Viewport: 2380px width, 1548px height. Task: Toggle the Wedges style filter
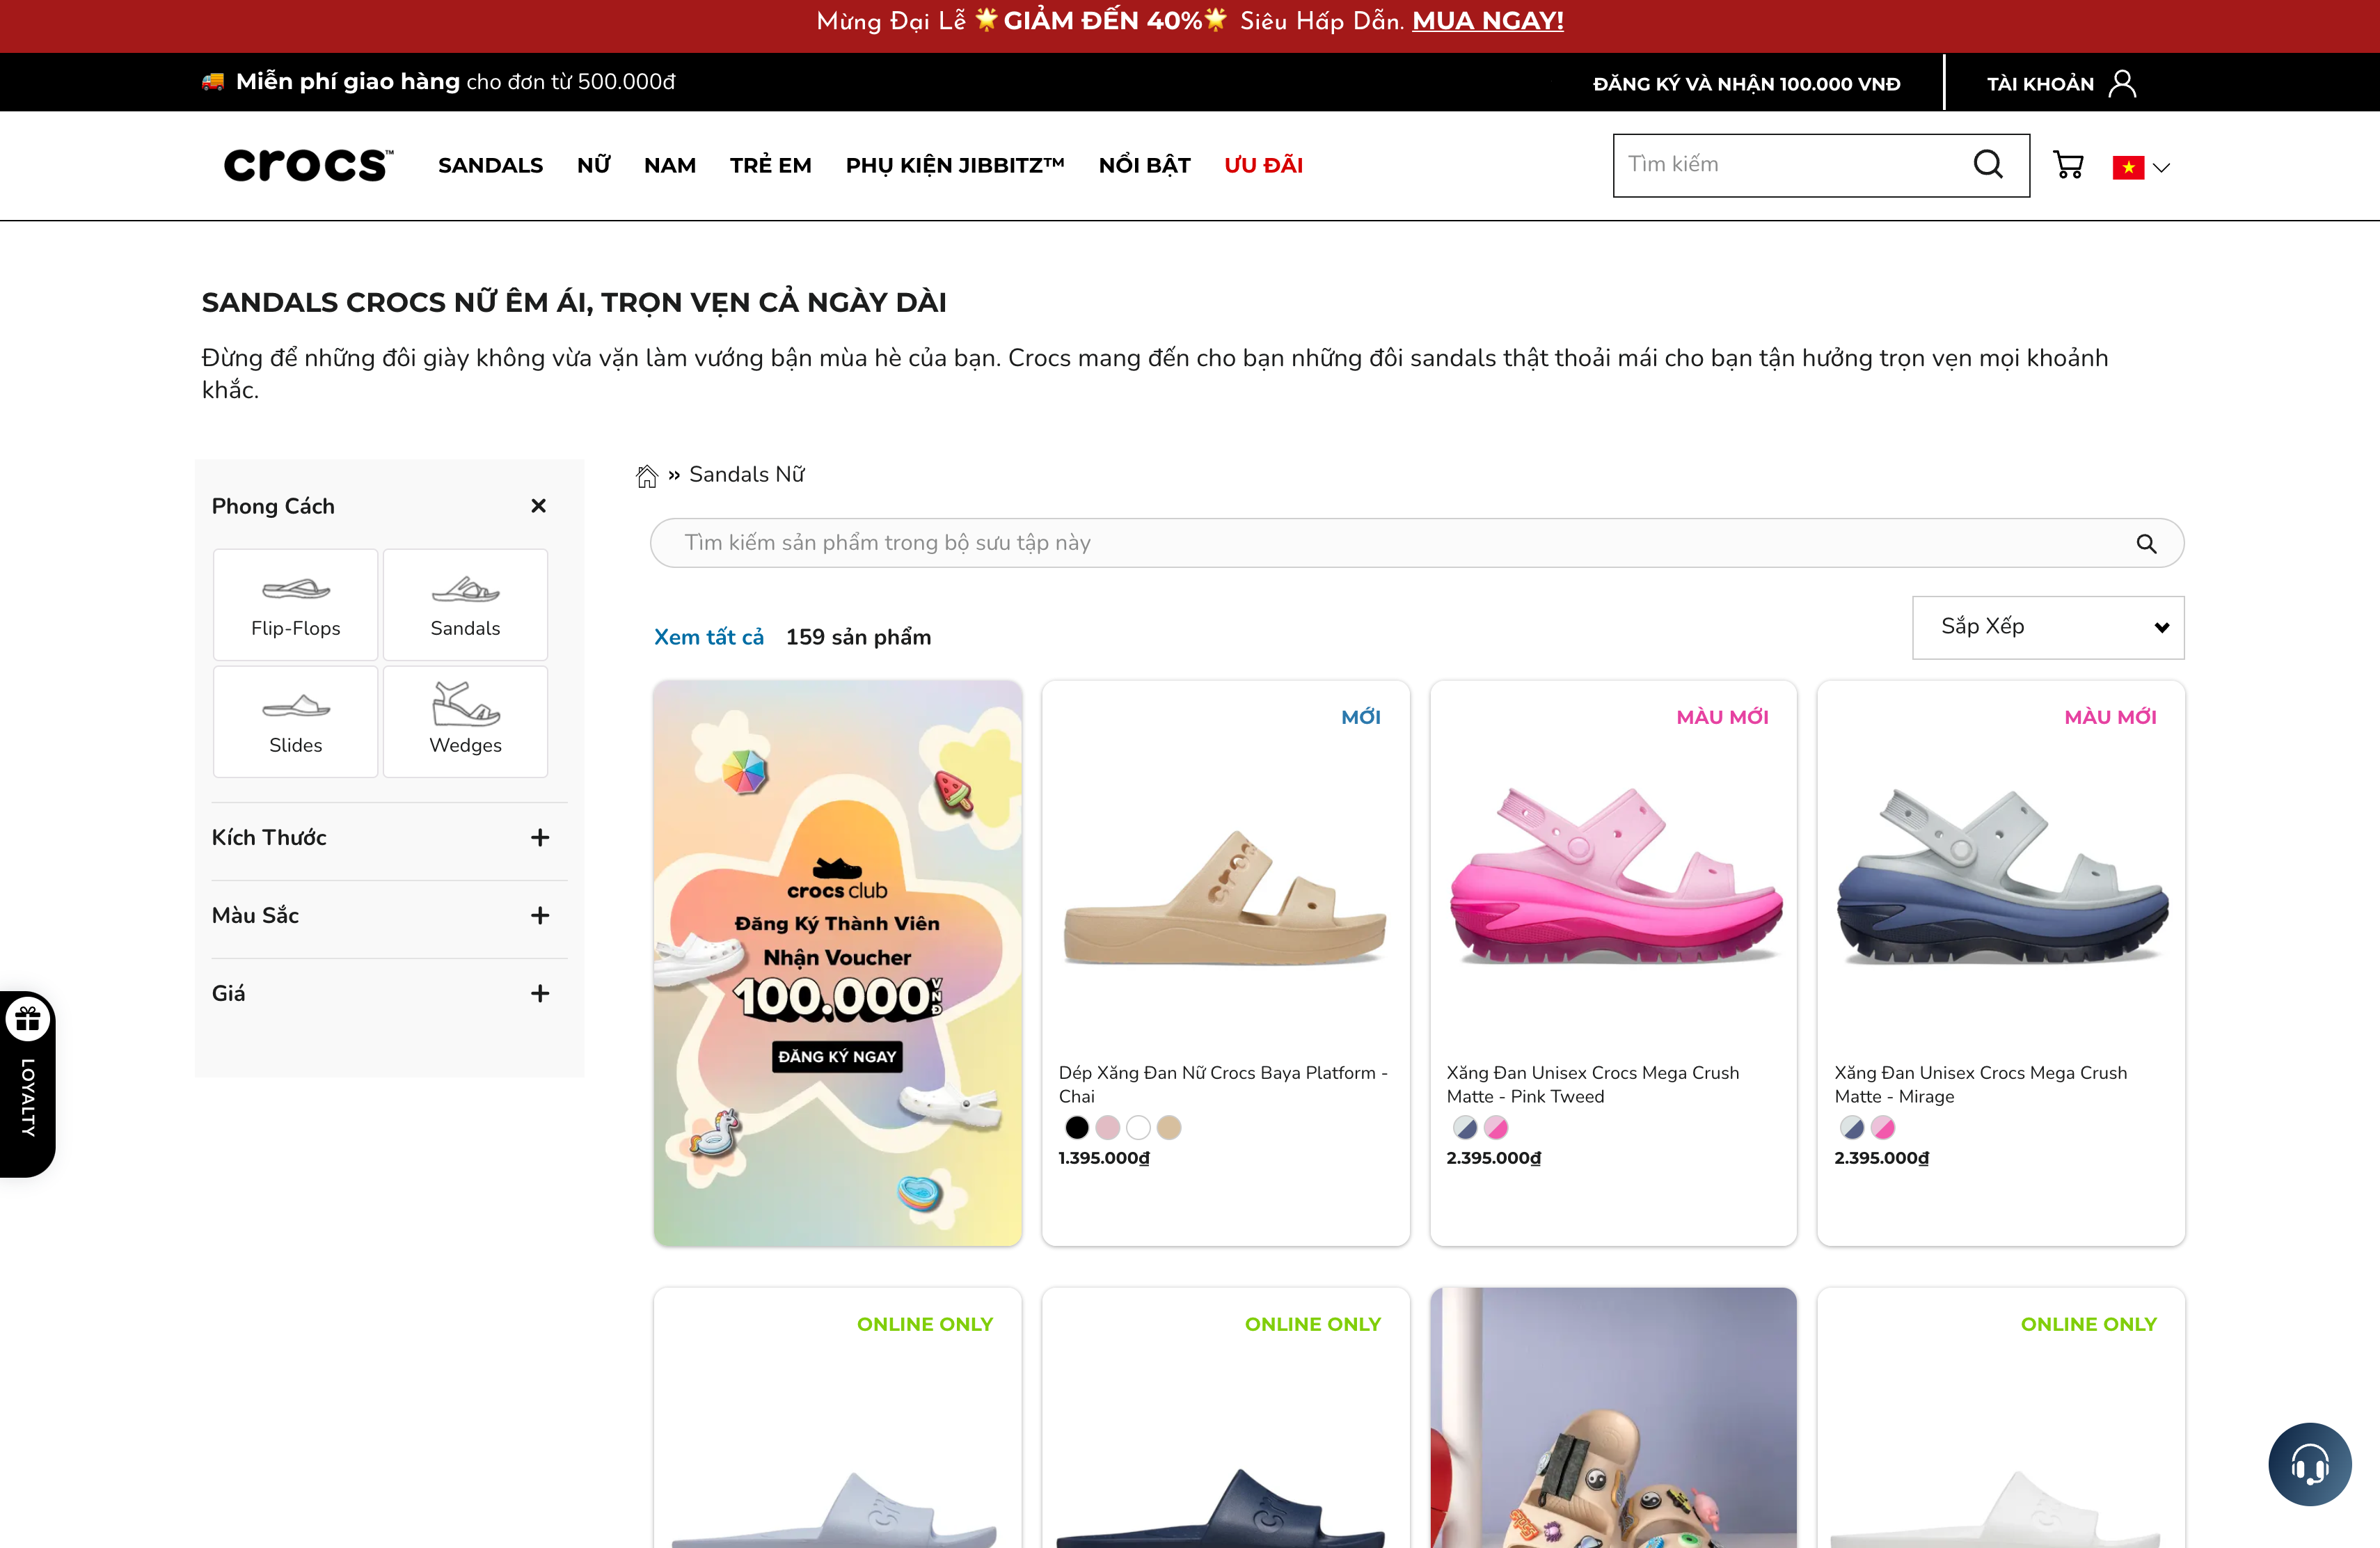click(x=465, y=720)
